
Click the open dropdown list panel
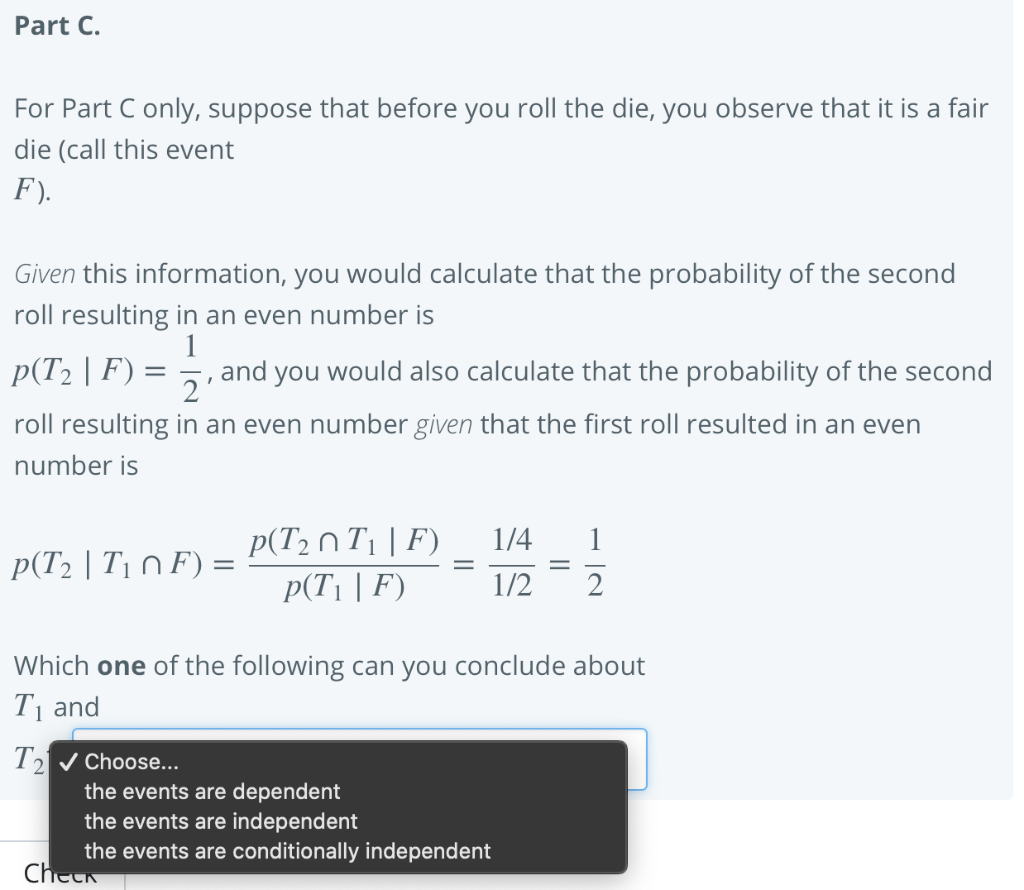pyautogui.click(x=340, y=805)
